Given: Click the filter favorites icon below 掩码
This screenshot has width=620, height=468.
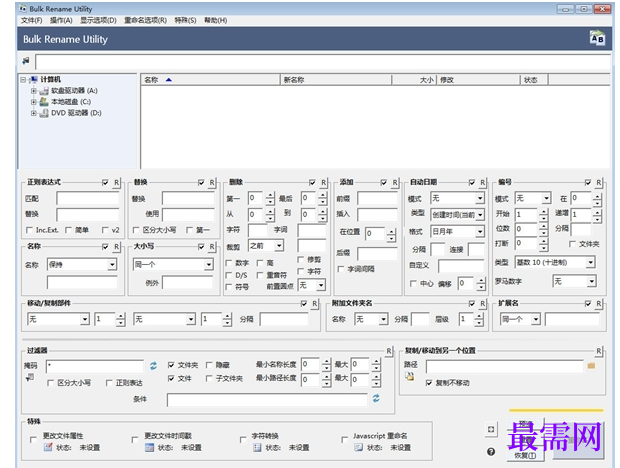Looking at the screenshot, I should 30,377.
